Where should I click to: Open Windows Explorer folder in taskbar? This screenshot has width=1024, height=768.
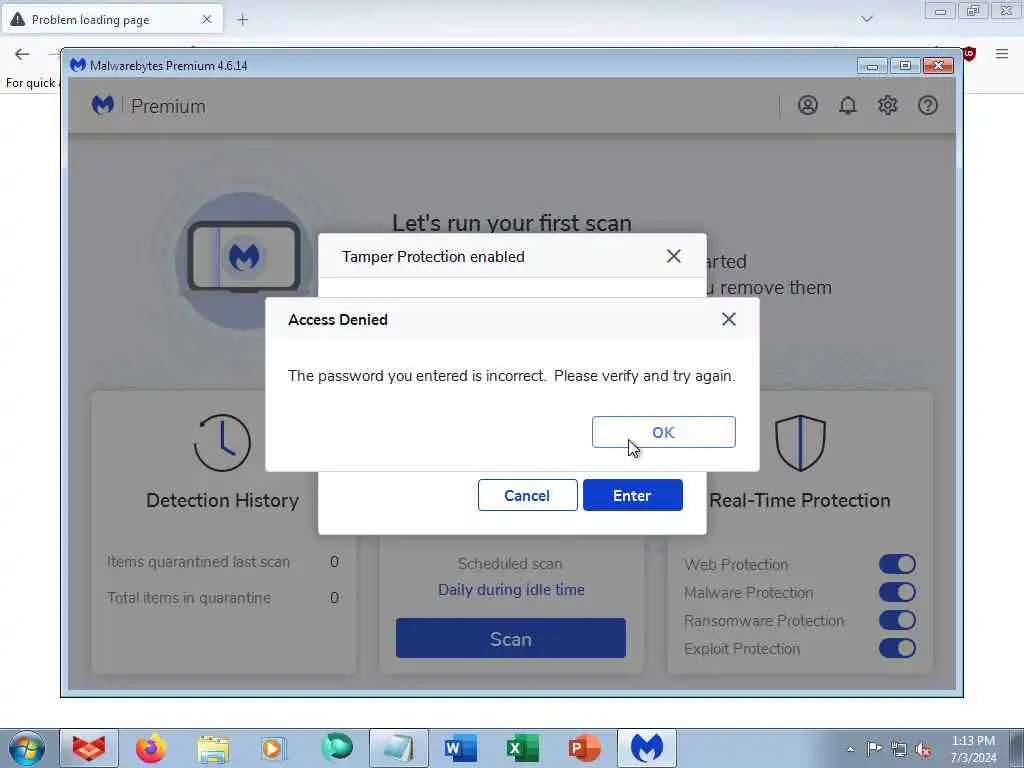(213, 748)
